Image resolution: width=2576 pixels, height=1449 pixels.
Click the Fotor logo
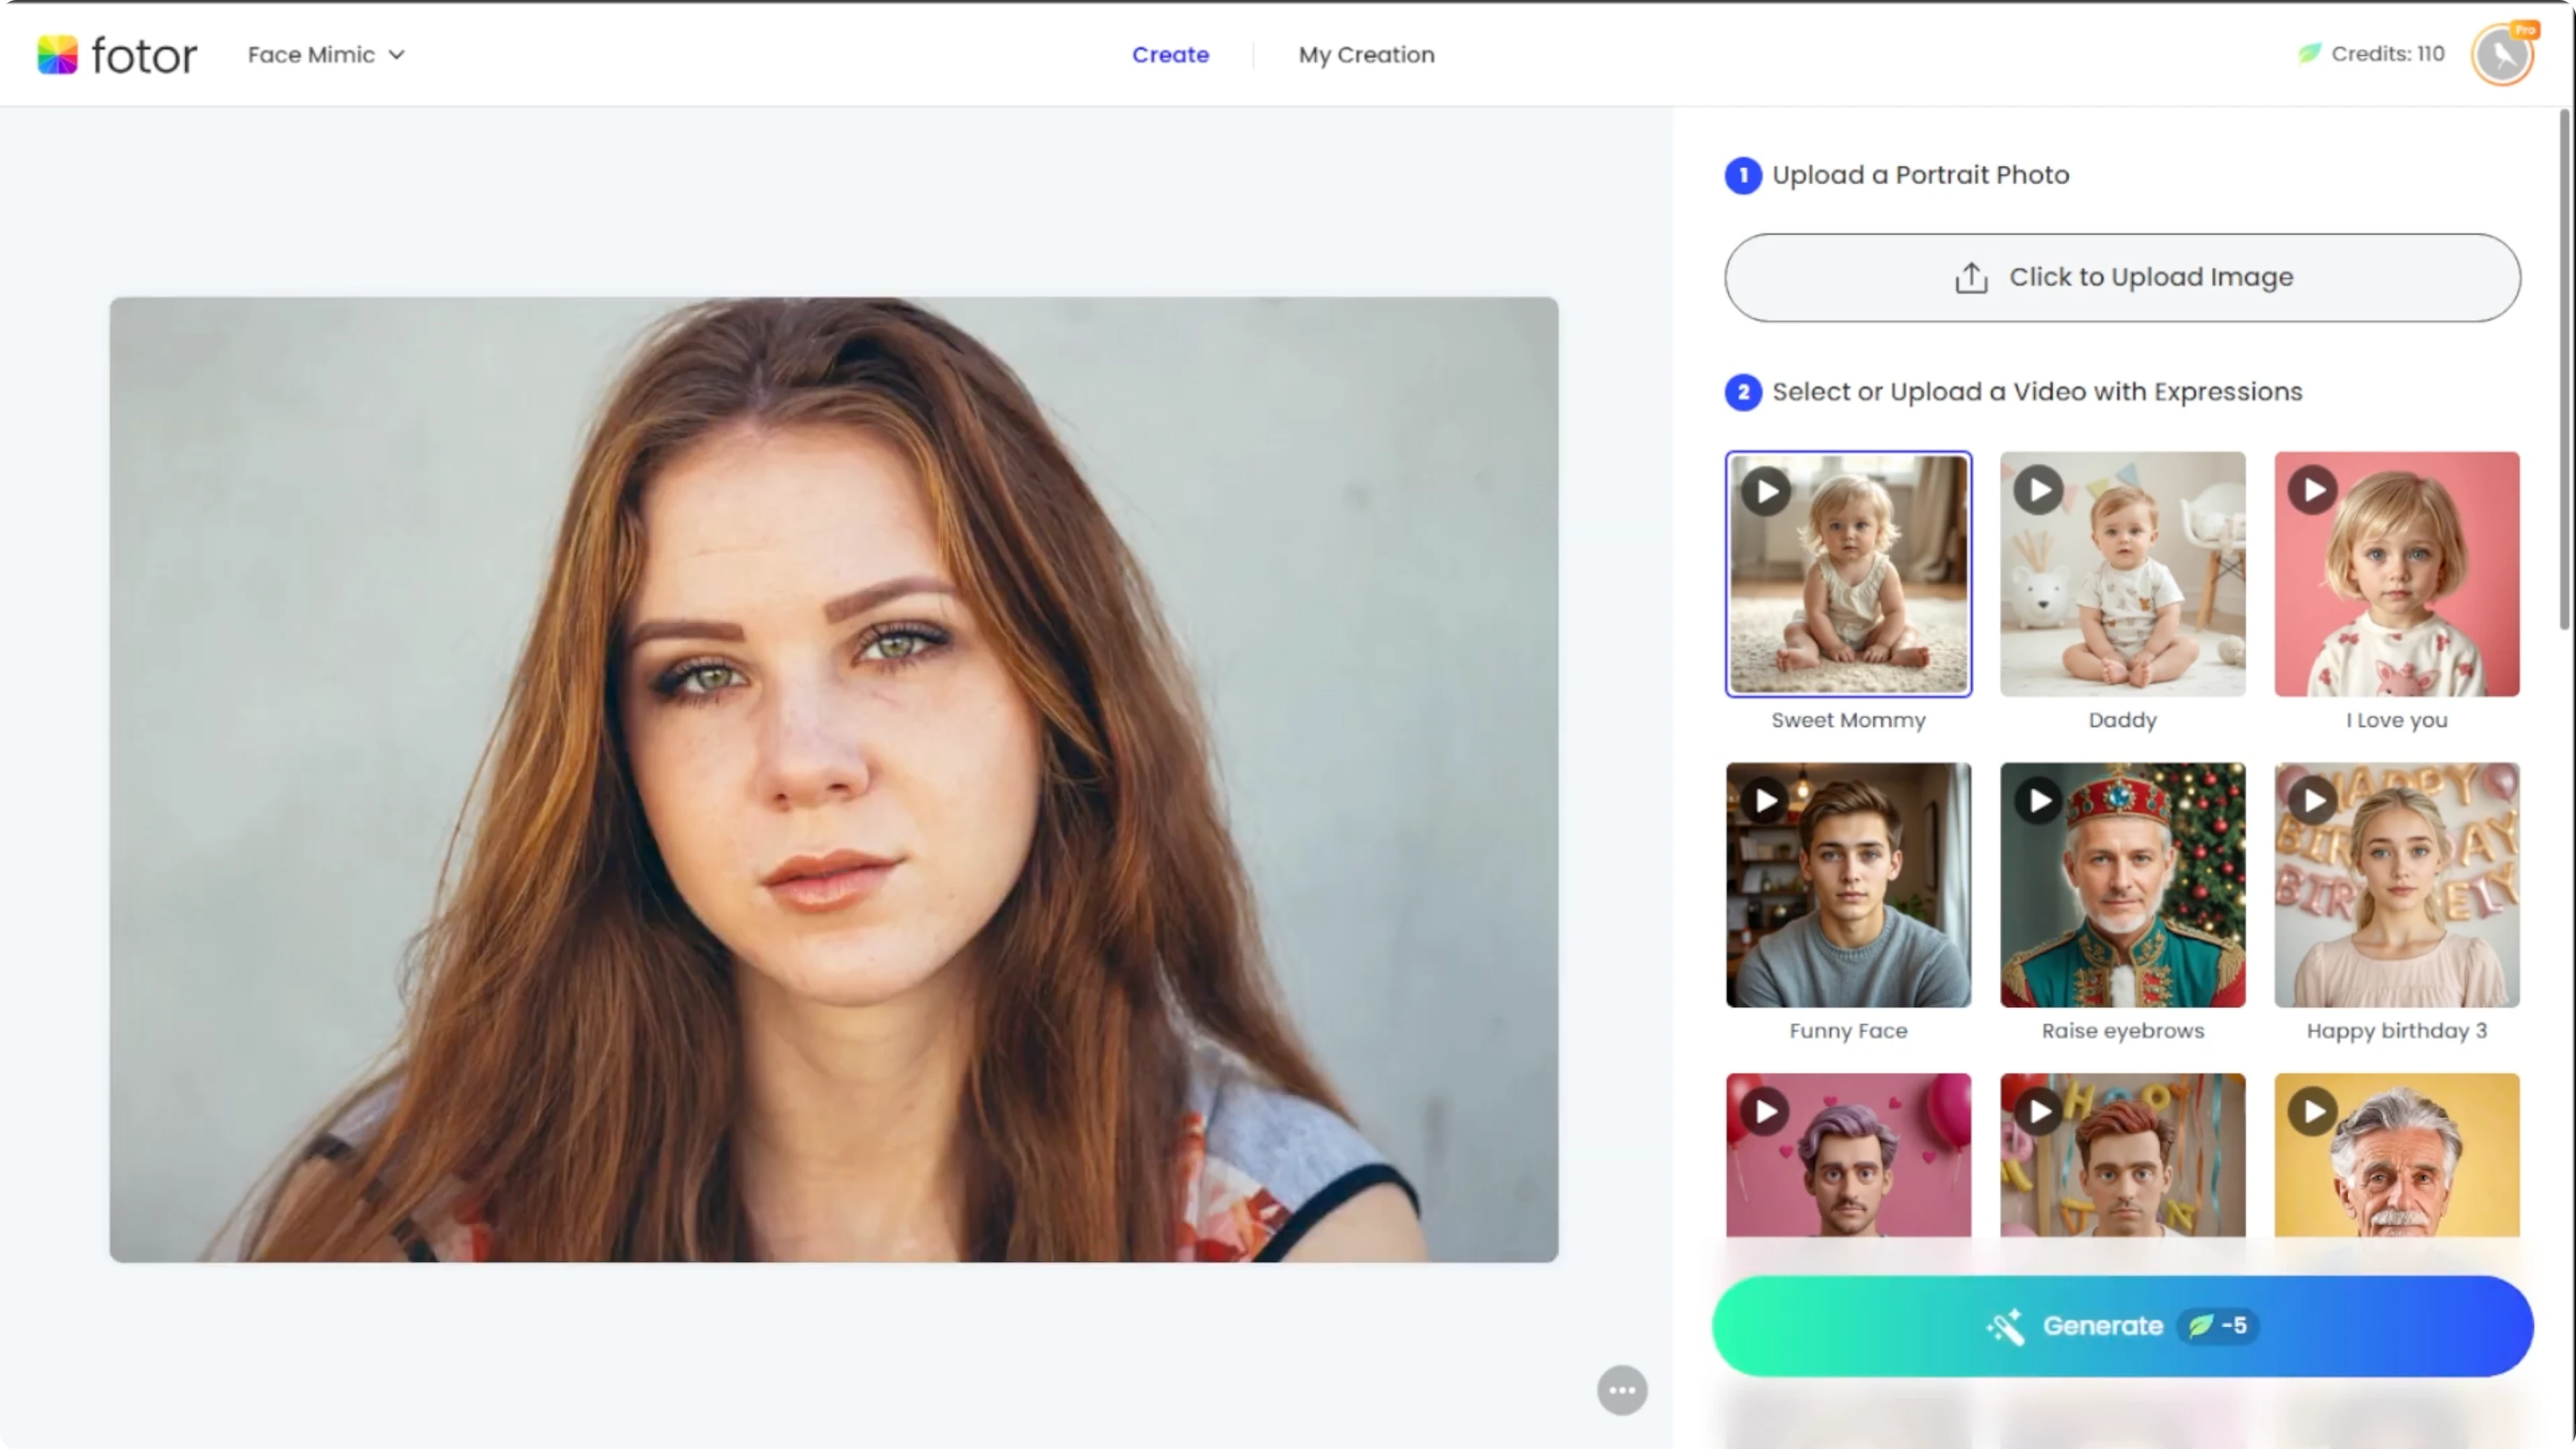click(x=117, y=55)
